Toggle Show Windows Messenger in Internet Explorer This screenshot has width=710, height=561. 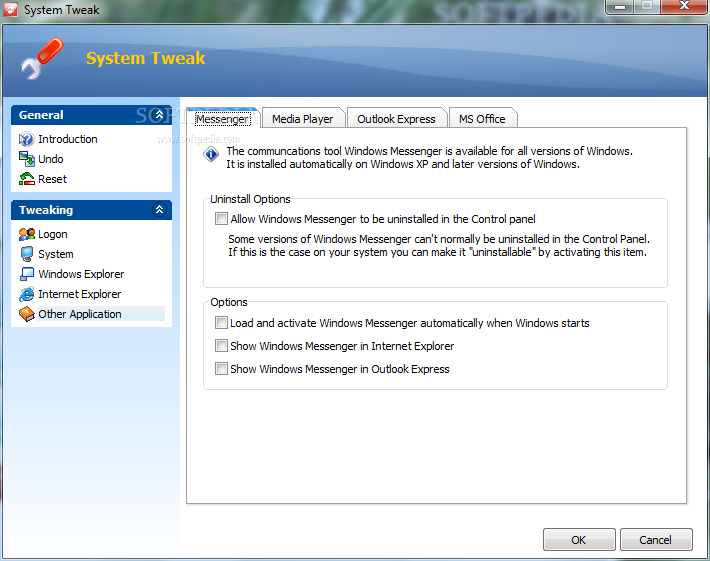pos(221,346)
